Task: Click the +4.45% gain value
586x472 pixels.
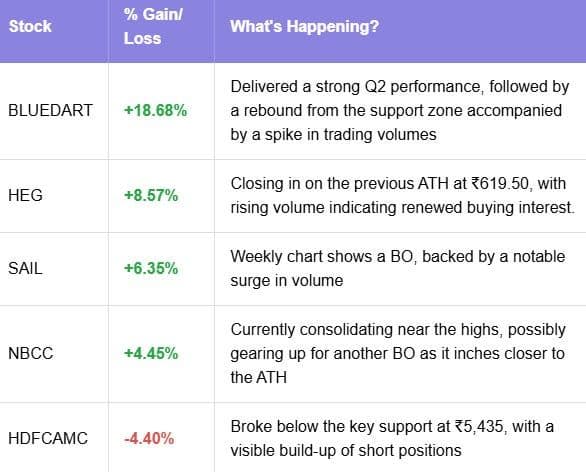Action: click(x=151, y=354)
